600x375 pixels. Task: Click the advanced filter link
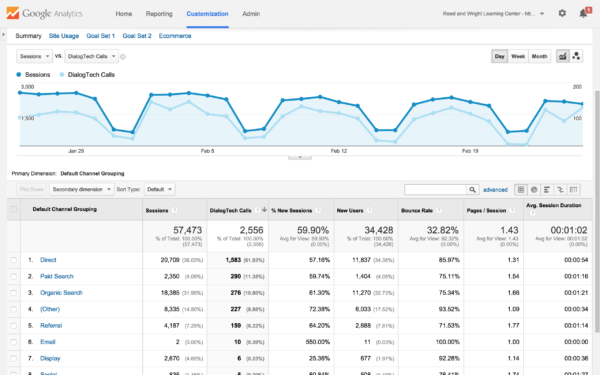click(x=495, y=190)
